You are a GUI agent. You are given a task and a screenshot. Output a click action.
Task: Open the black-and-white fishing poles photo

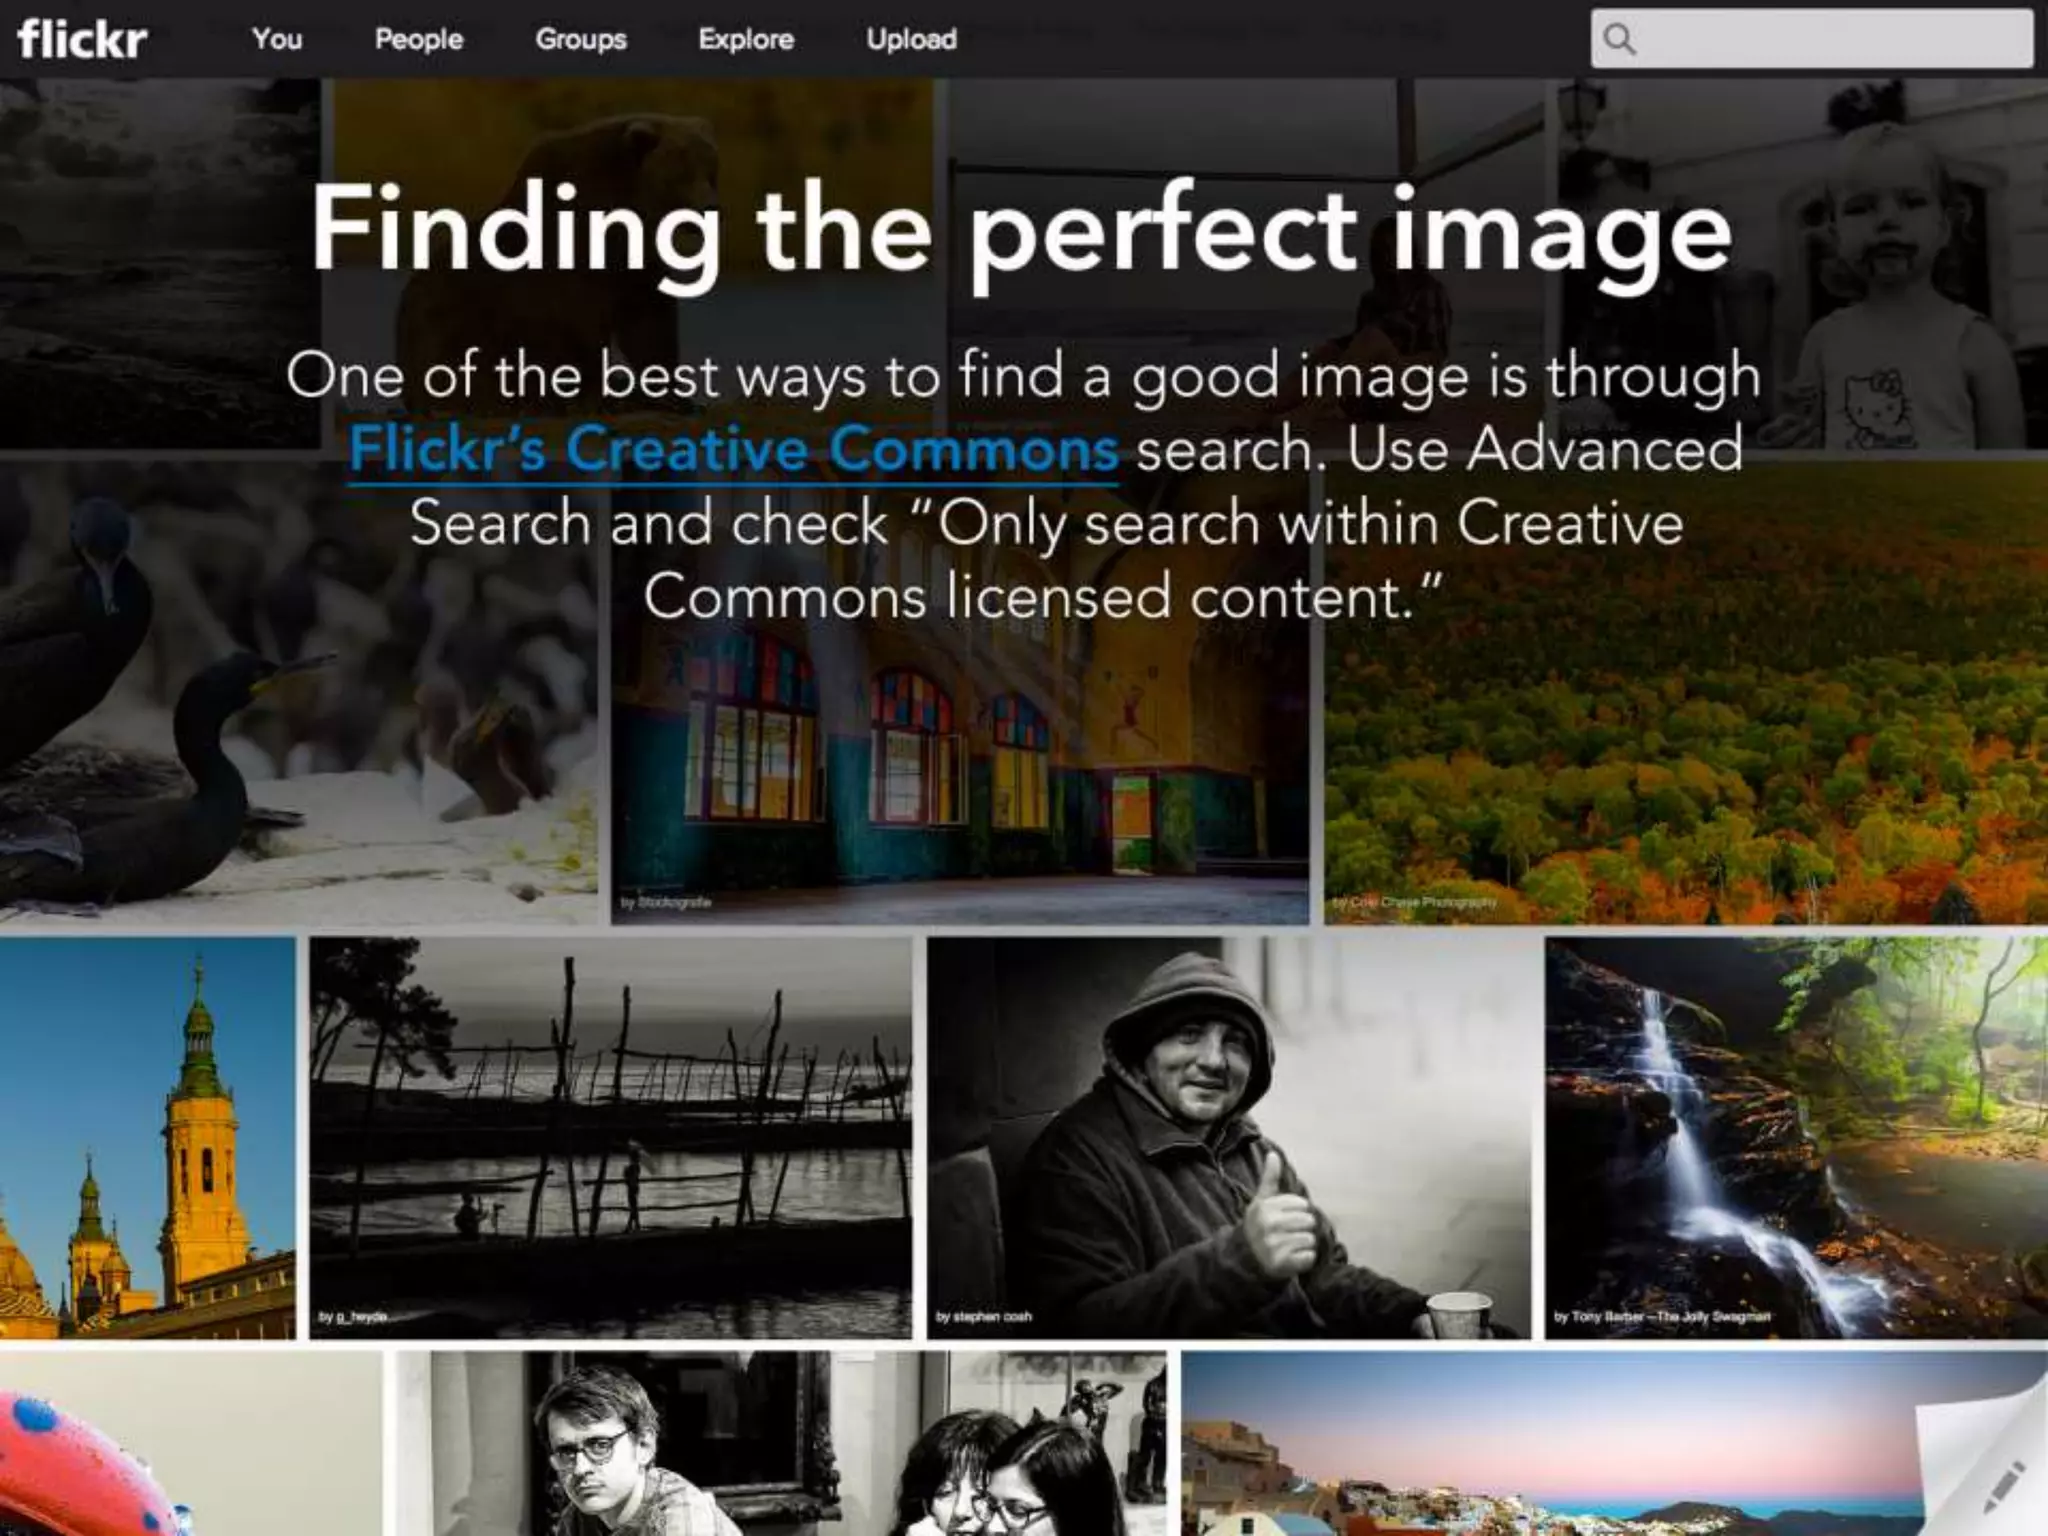point(610,1137)
